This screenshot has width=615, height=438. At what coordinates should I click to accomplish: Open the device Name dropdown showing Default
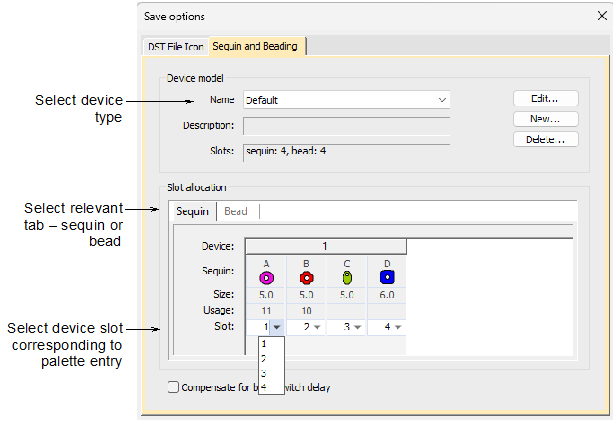pyautogui.click(x=346, y=100)
